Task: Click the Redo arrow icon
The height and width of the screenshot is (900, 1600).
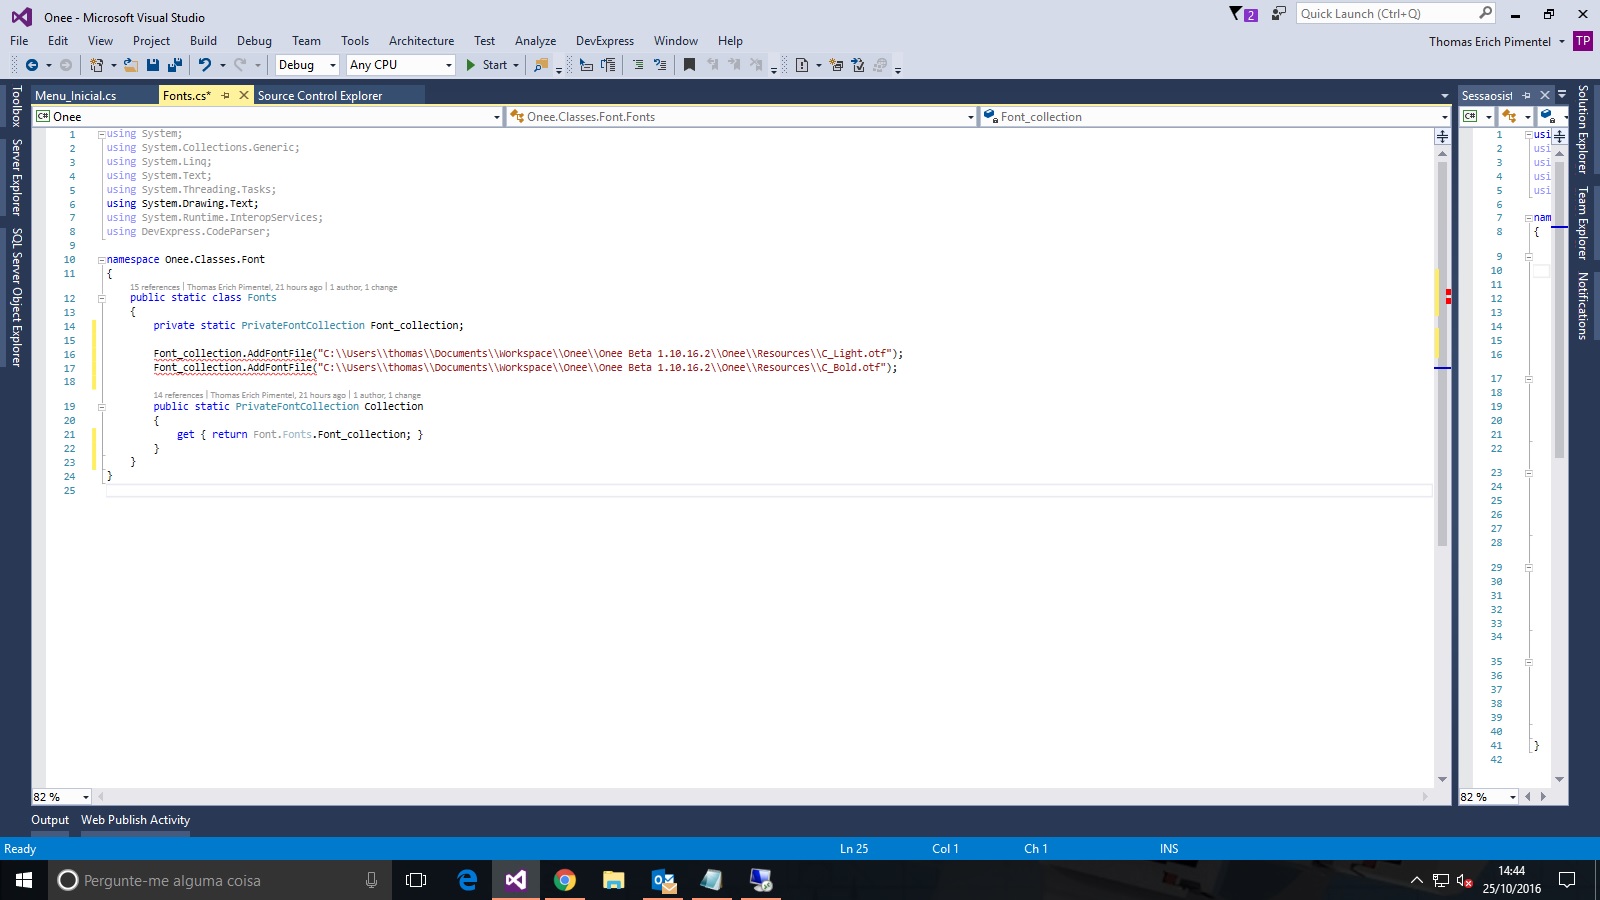Action: pos(240,65)
